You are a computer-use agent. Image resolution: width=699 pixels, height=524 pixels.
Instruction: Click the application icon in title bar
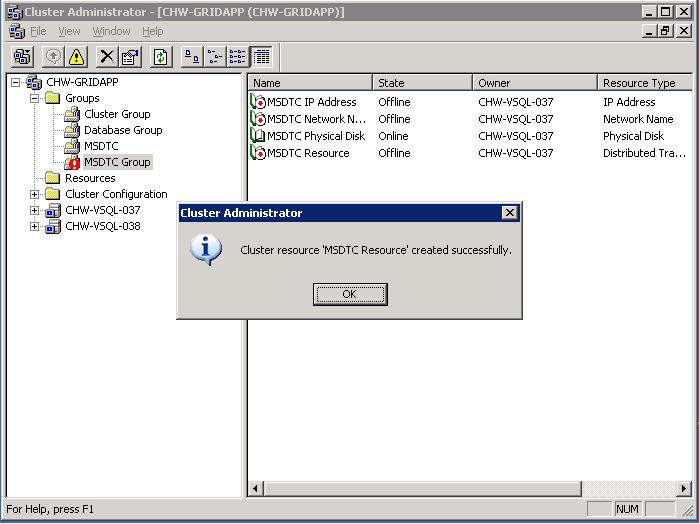[15, 12]
